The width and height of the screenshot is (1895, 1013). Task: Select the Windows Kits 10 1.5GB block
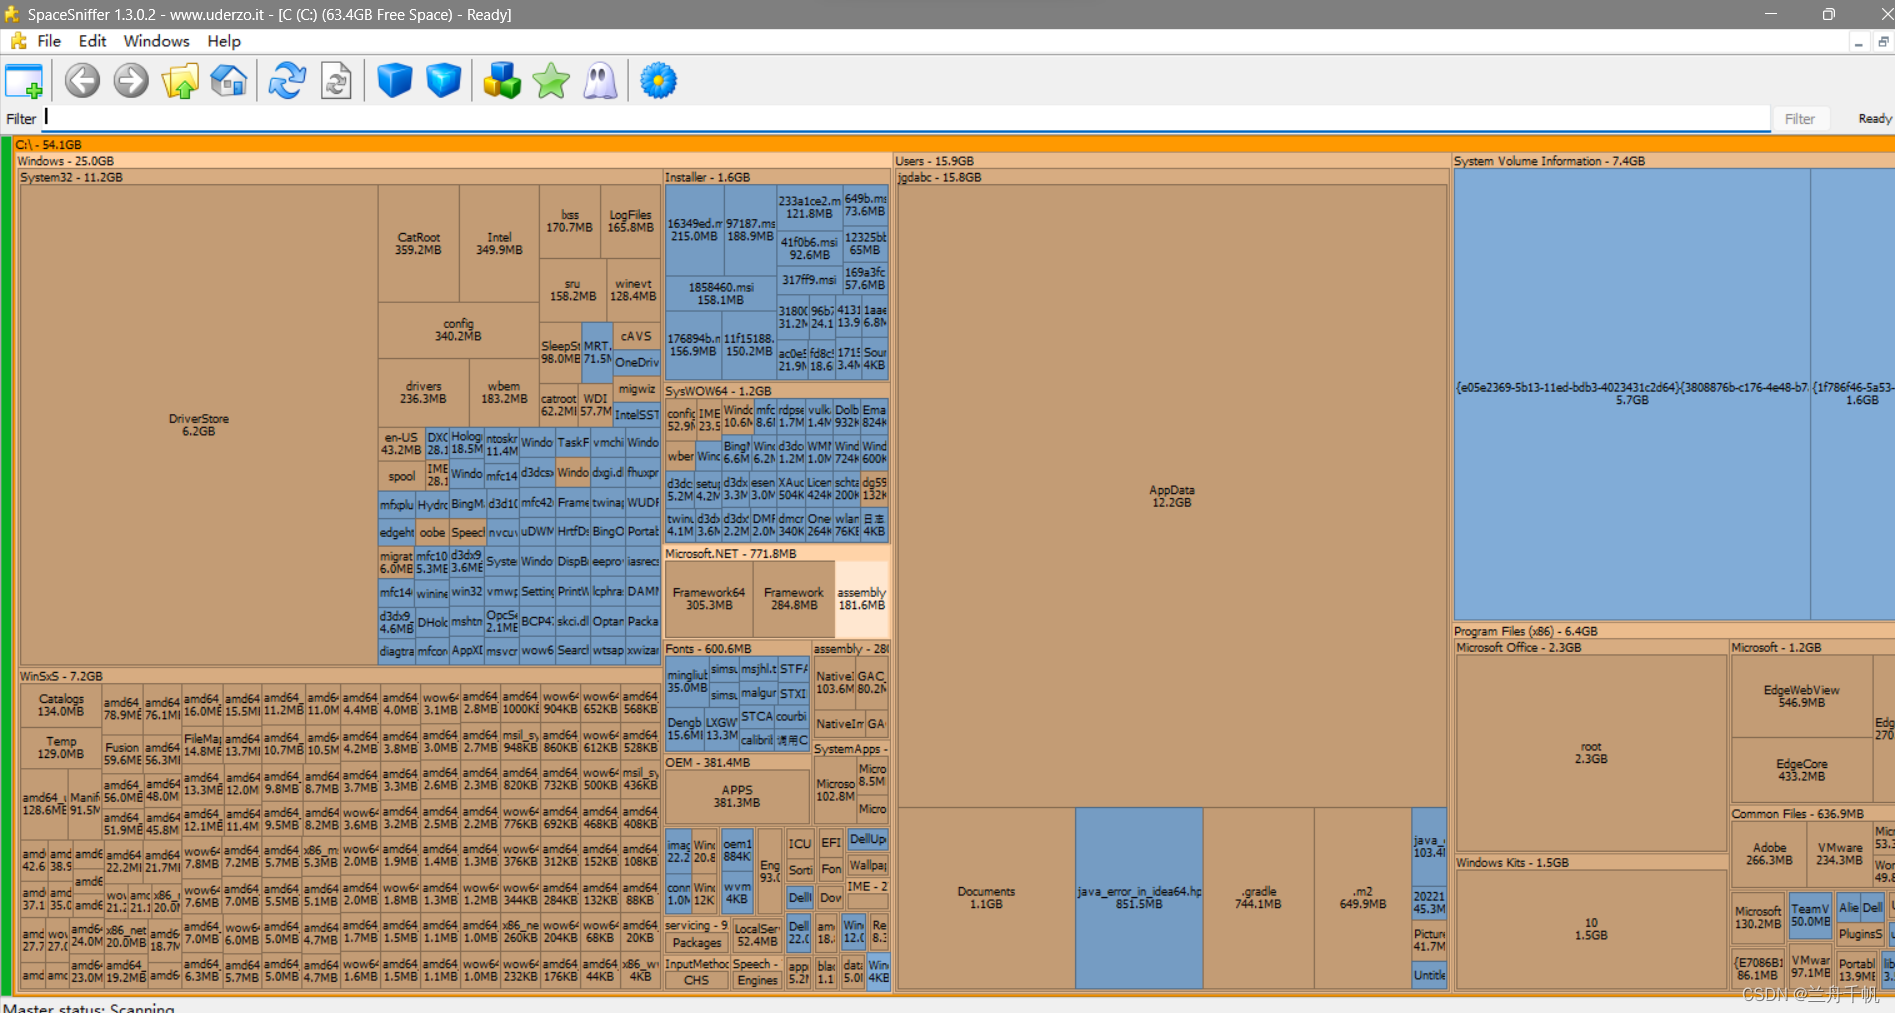pos(1591,929)
